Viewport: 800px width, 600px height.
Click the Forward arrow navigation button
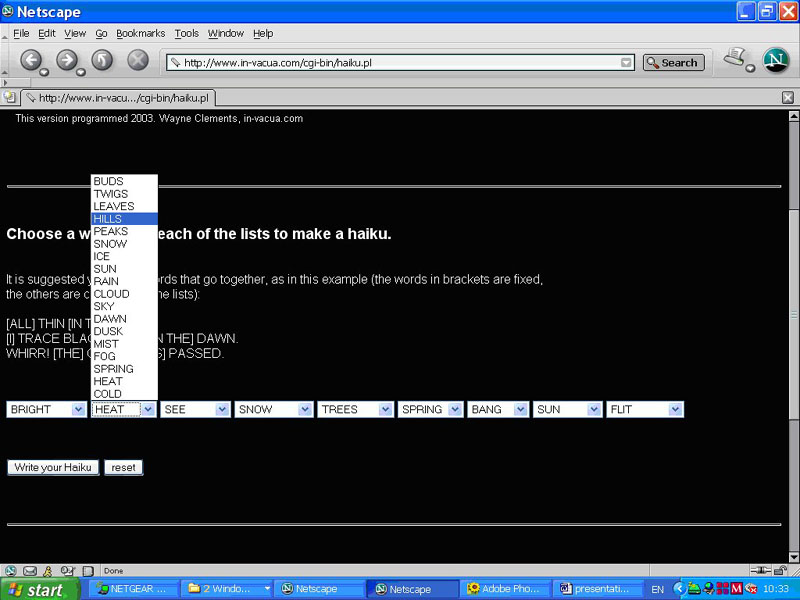point(67,61)
